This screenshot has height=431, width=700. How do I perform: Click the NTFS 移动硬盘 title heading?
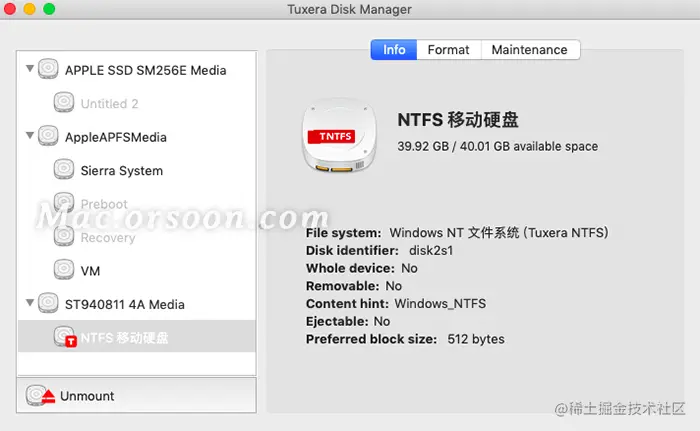tap(458, 120)
